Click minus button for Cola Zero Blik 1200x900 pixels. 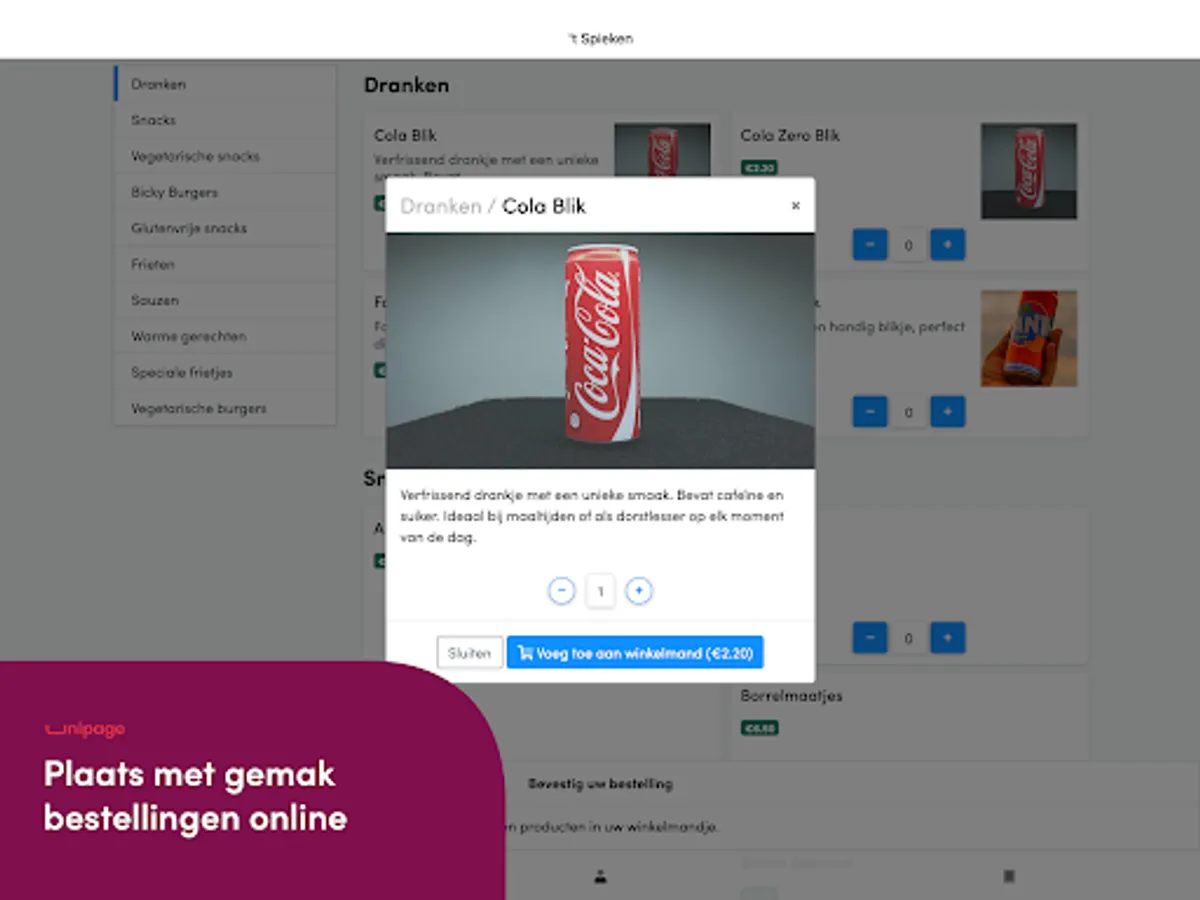coord(870,245)
